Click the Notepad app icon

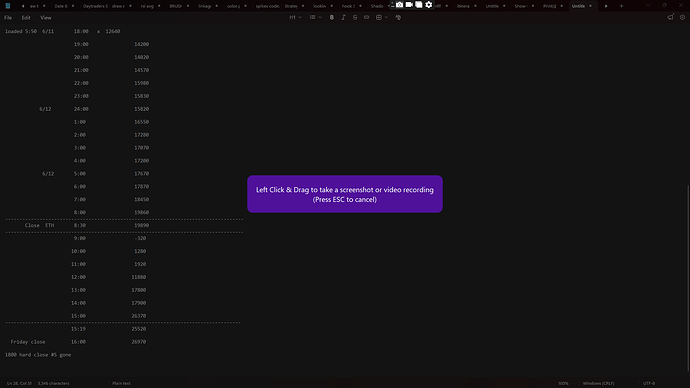(7, 6)
